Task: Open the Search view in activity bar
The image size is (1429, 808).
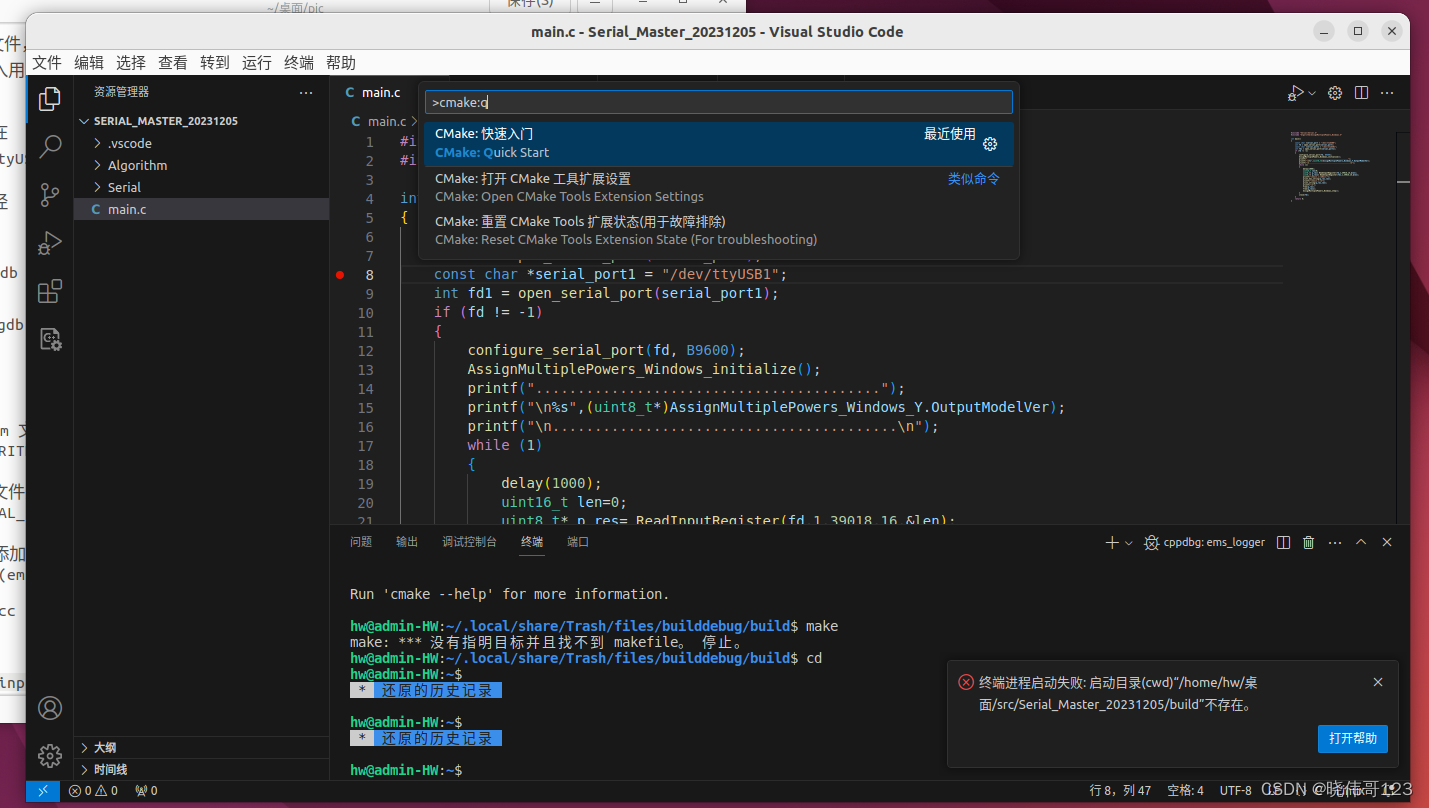Action: click(50, 147)
